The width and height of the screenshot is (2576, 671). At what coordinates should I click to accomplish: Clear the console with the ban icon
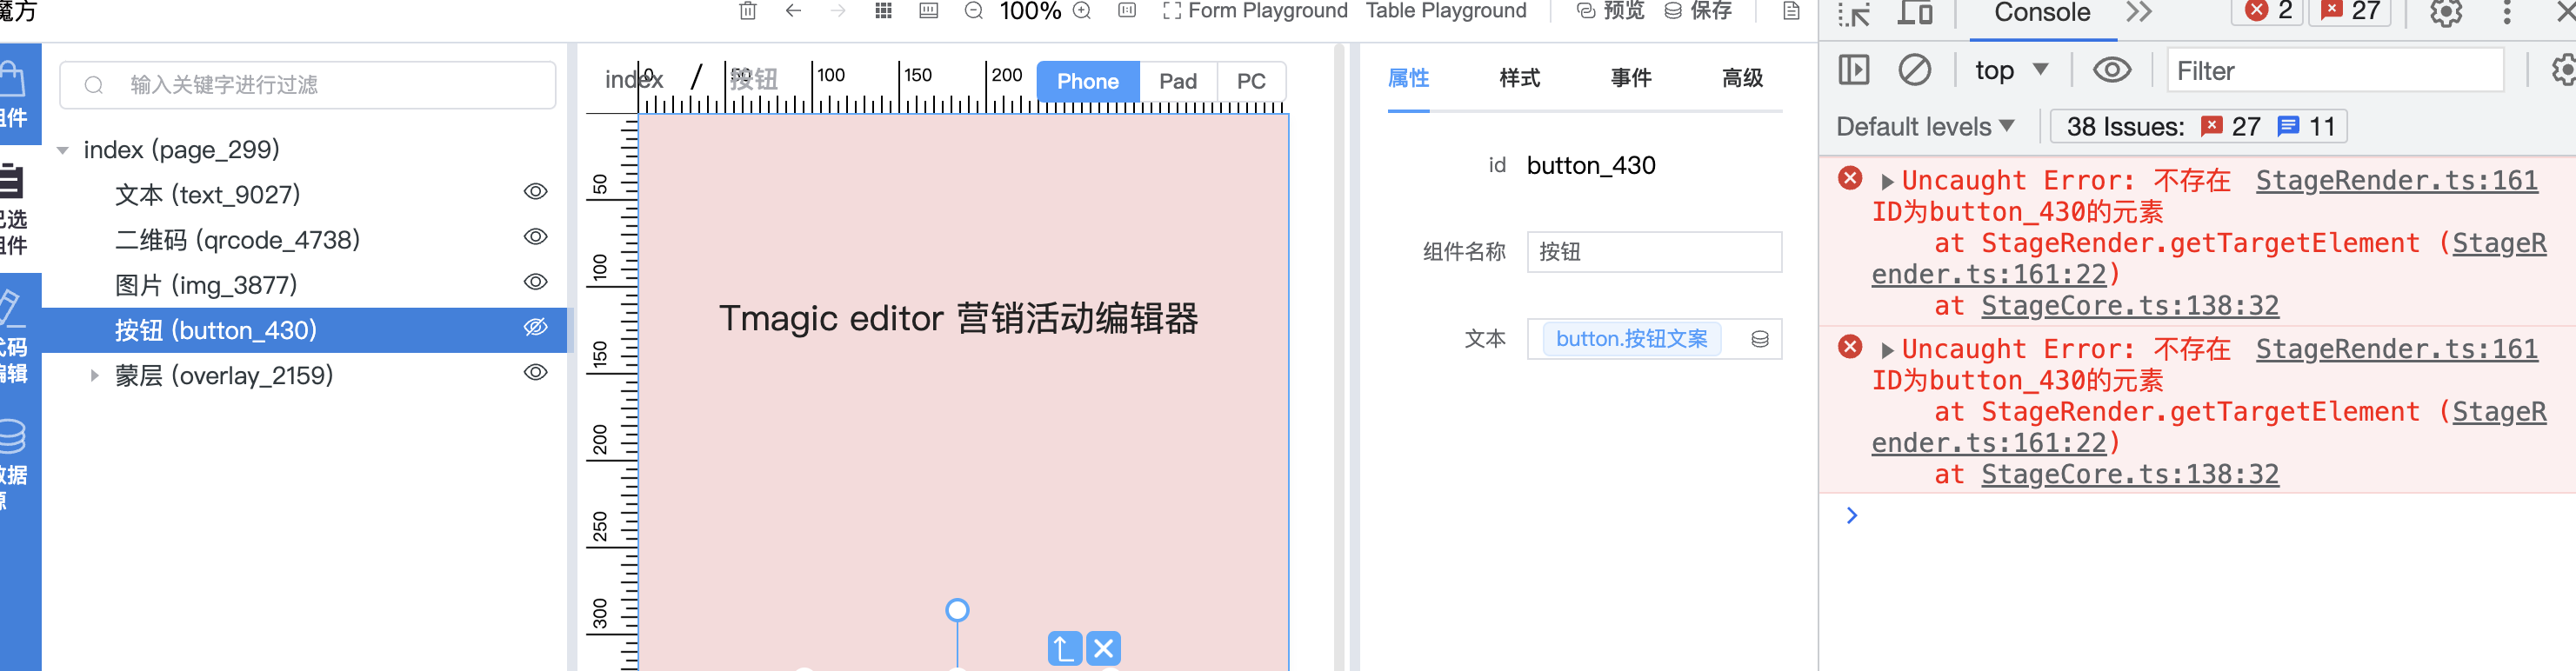click(x=1914, y=70)
